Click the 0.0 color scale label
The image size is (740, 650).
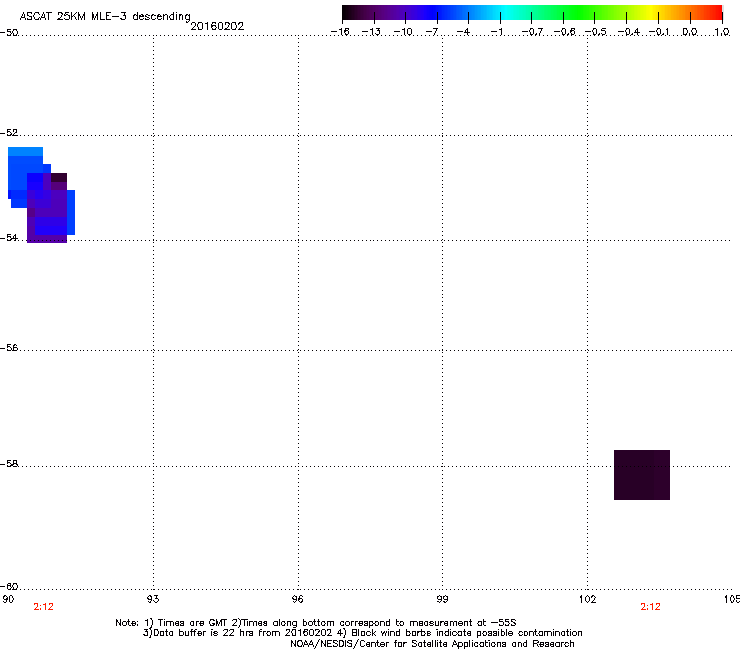tap(690, 32)
